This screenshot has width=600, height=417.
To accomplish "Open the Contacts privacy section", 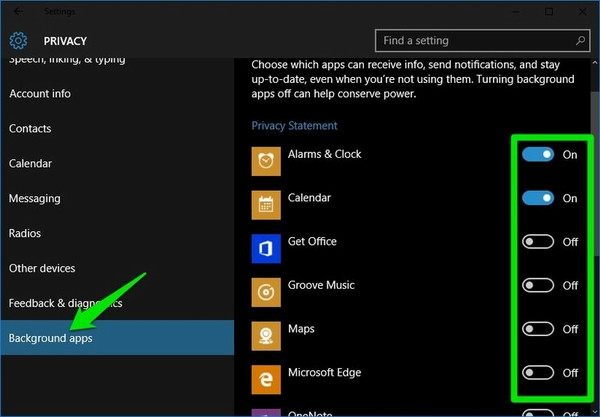I will 30,129.
